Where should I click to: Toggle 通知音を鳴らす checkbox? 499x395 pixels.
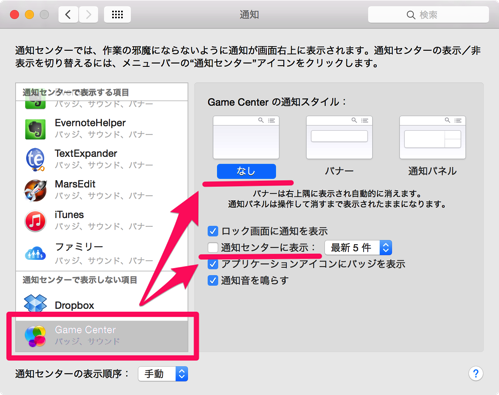coord(213,281)
